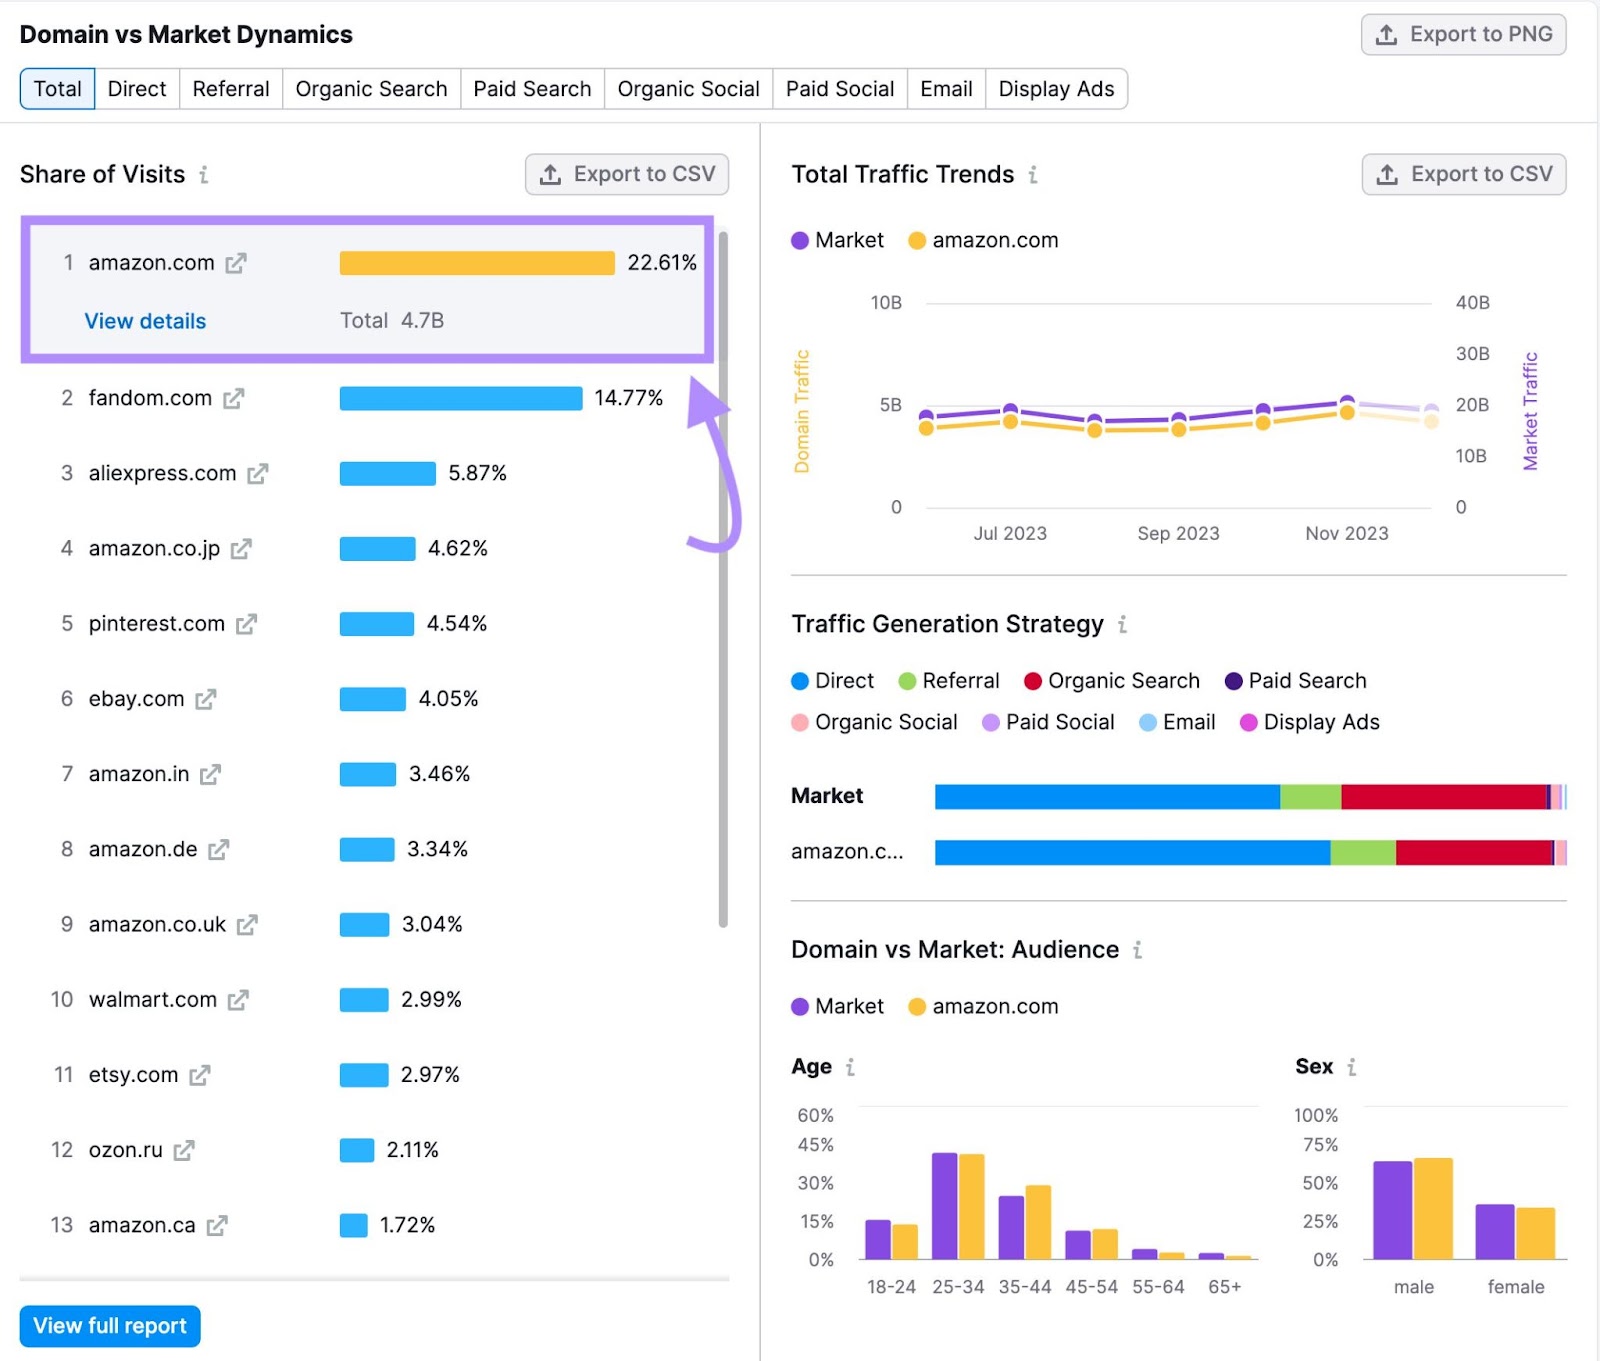
Task: Click external link icon beside aliexpress.com
Action: (258, 473)
